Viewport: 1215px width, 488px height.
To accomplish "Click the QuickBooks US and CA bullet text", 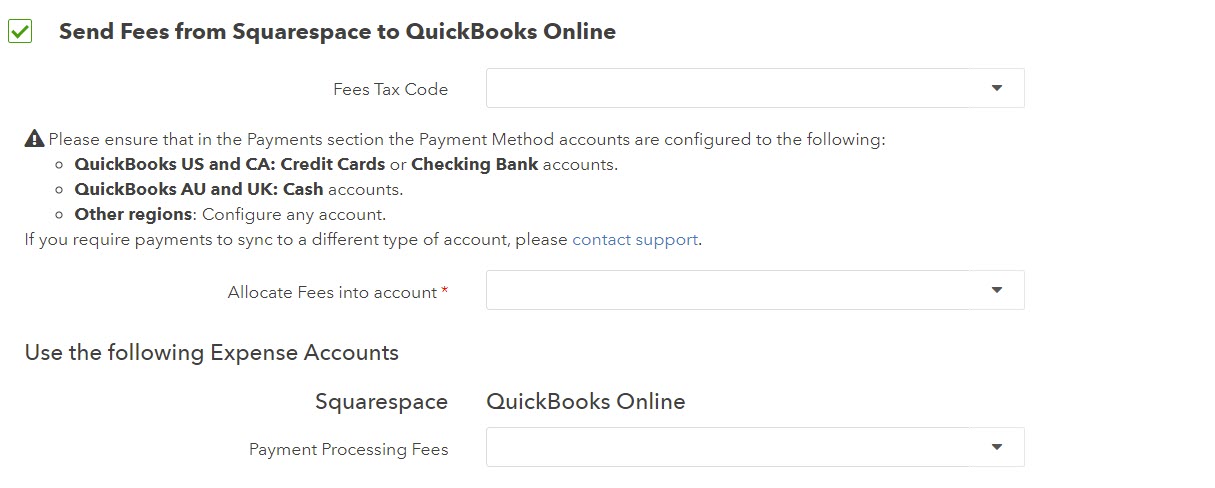I will pyautogui.click(x=346, y=165).
